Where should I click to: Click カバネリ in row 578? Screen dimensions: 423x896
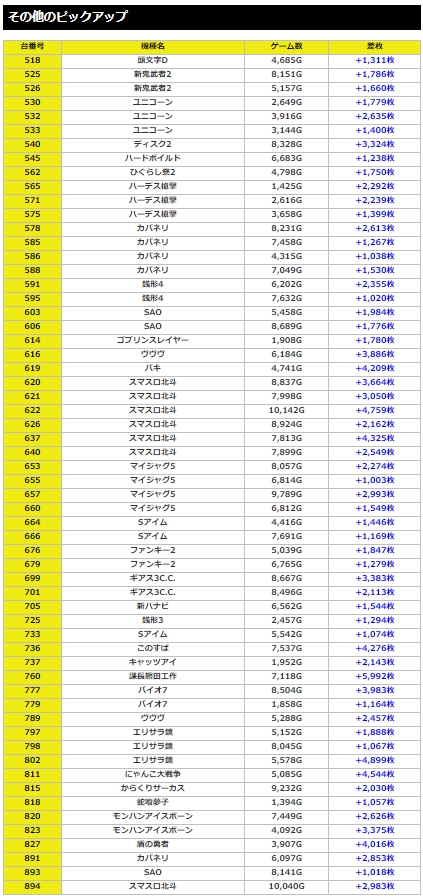[153, 228]
